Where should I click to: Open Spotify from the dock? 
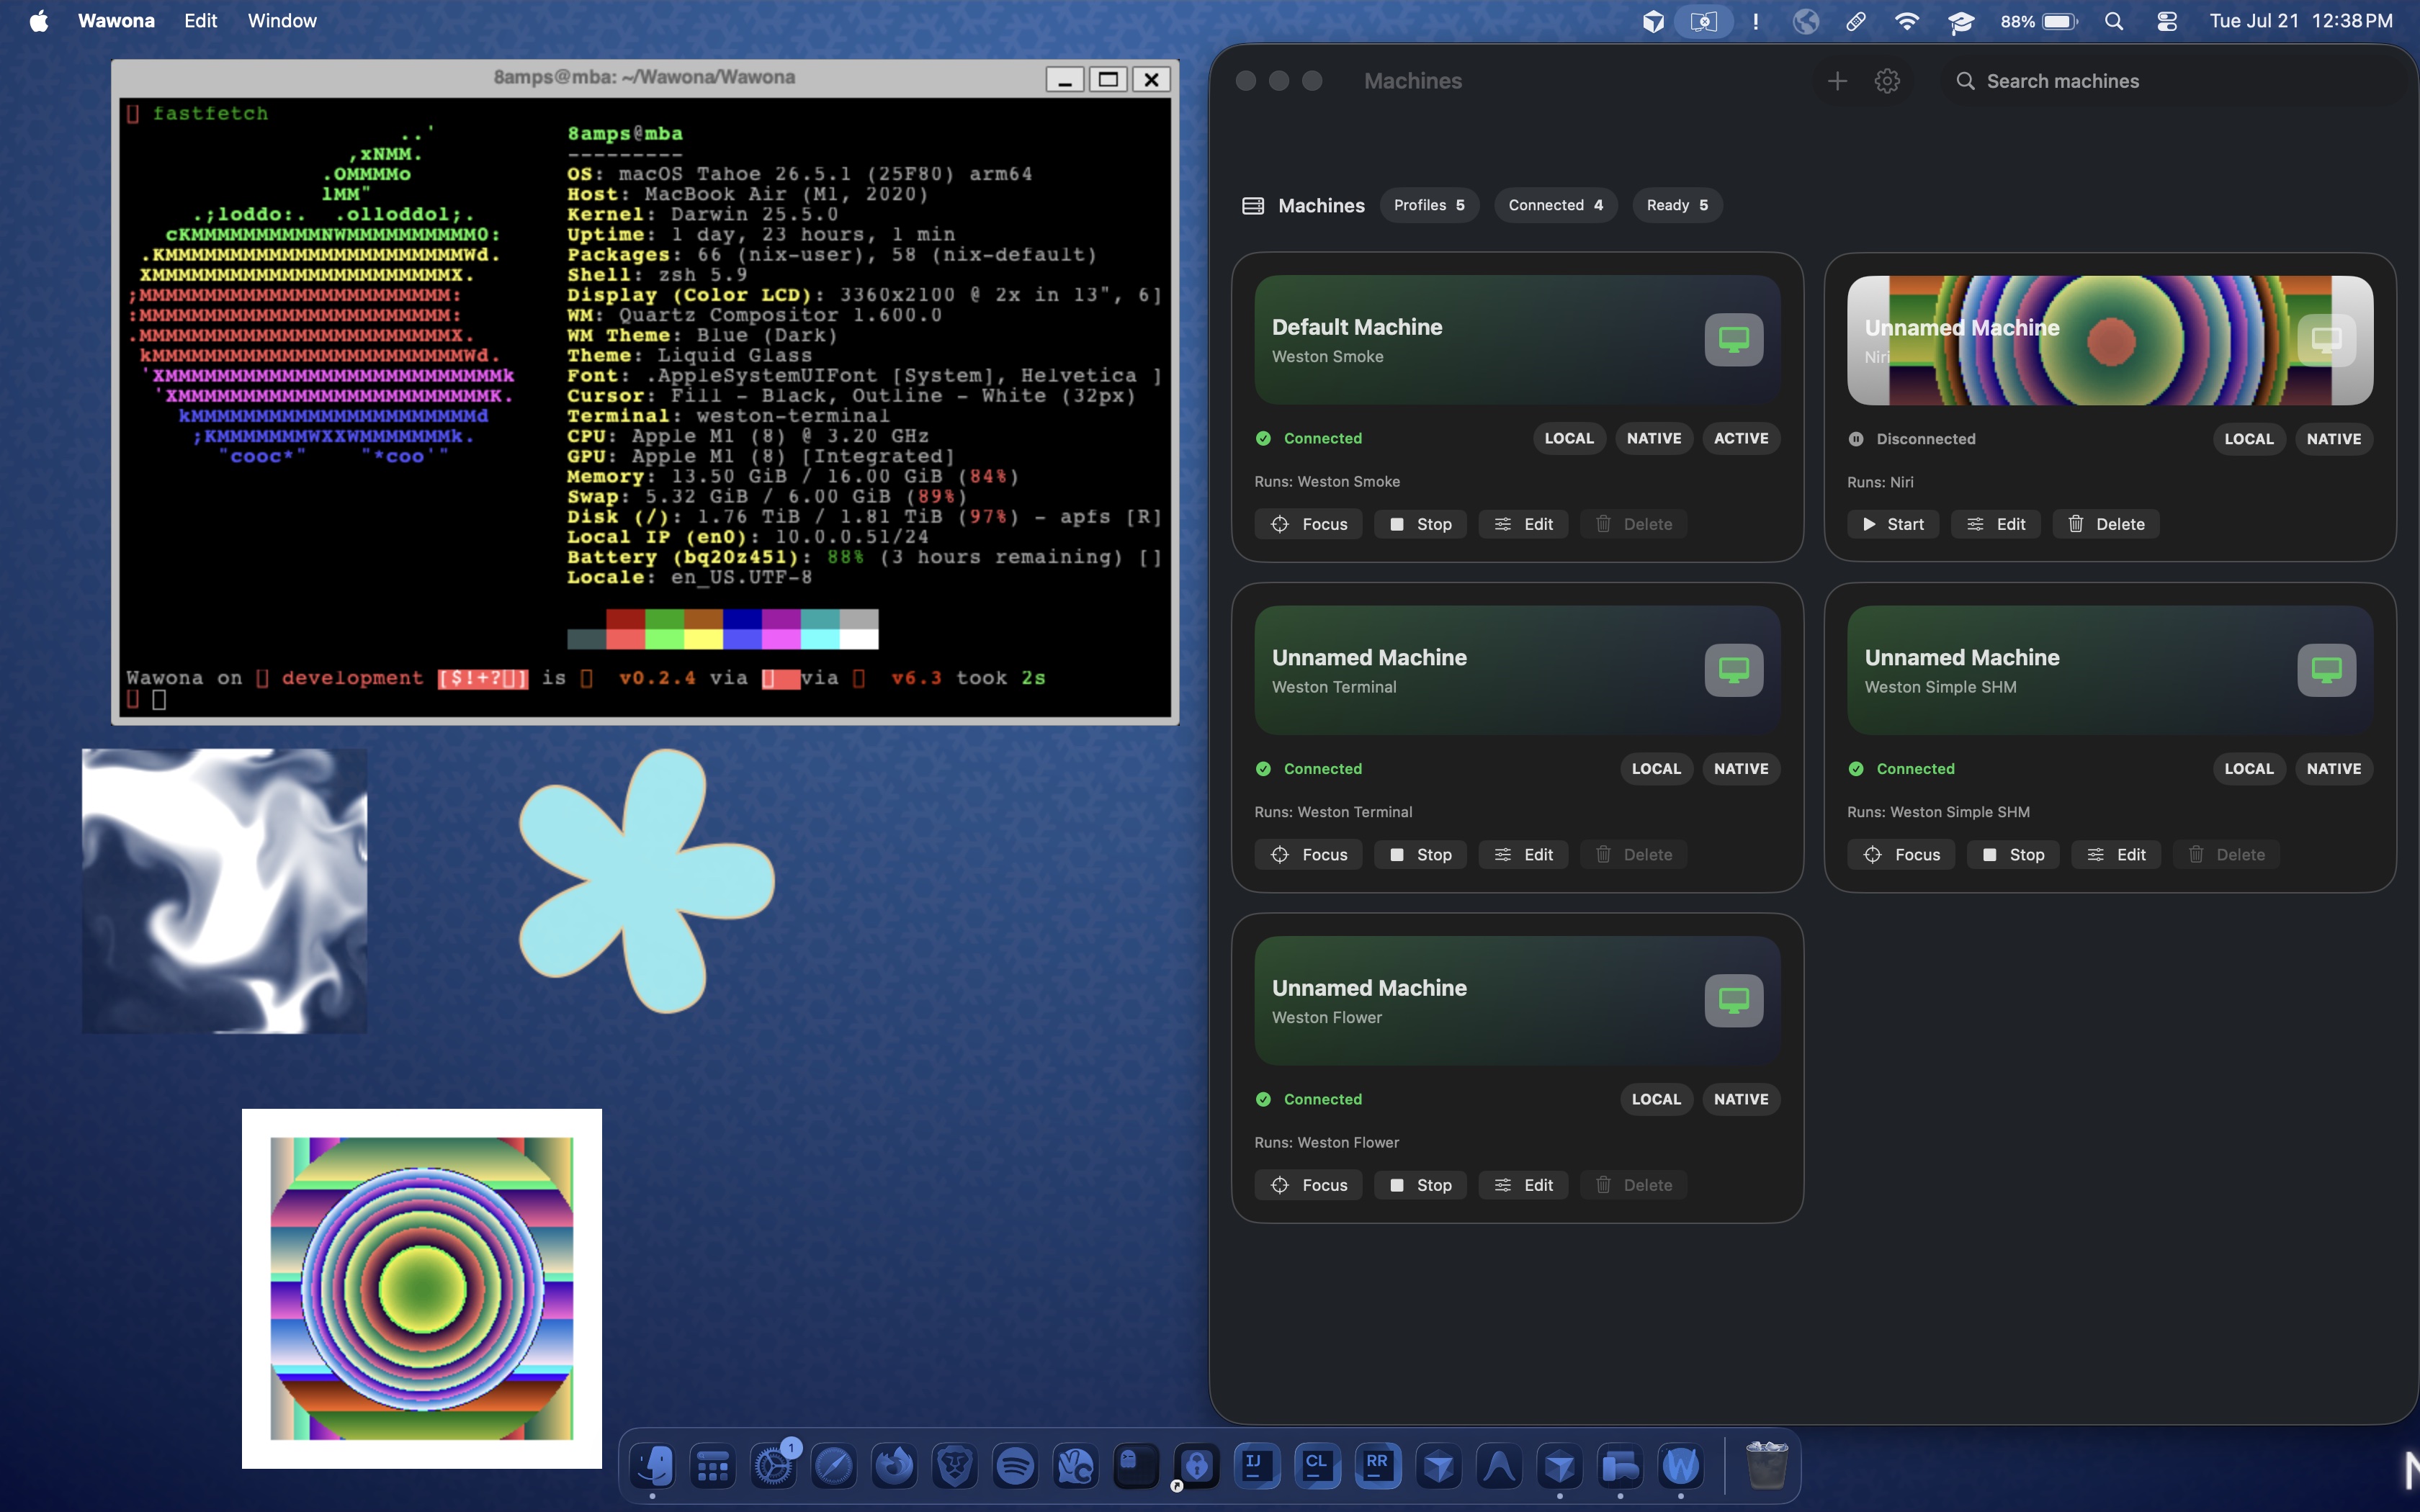click(1016, 1466)
